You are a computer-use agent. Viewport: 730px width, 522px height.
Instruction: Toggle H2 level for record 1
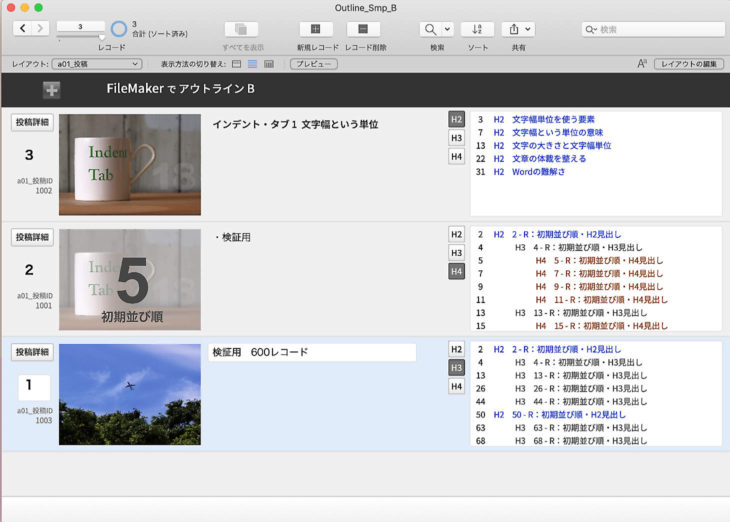[456, 349]
